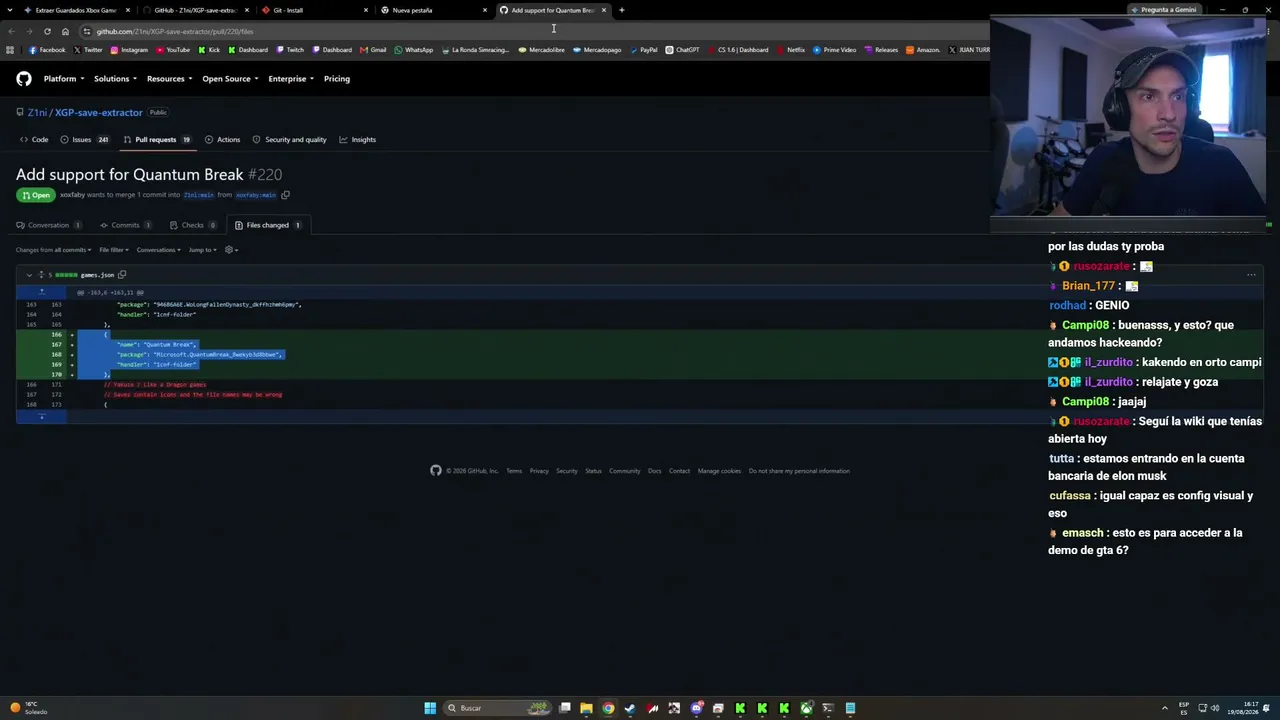The height and width of the screenshot is (720, 1280).
Task: Open YouTube bookmark in bookmarks bar
Action: 173,50
